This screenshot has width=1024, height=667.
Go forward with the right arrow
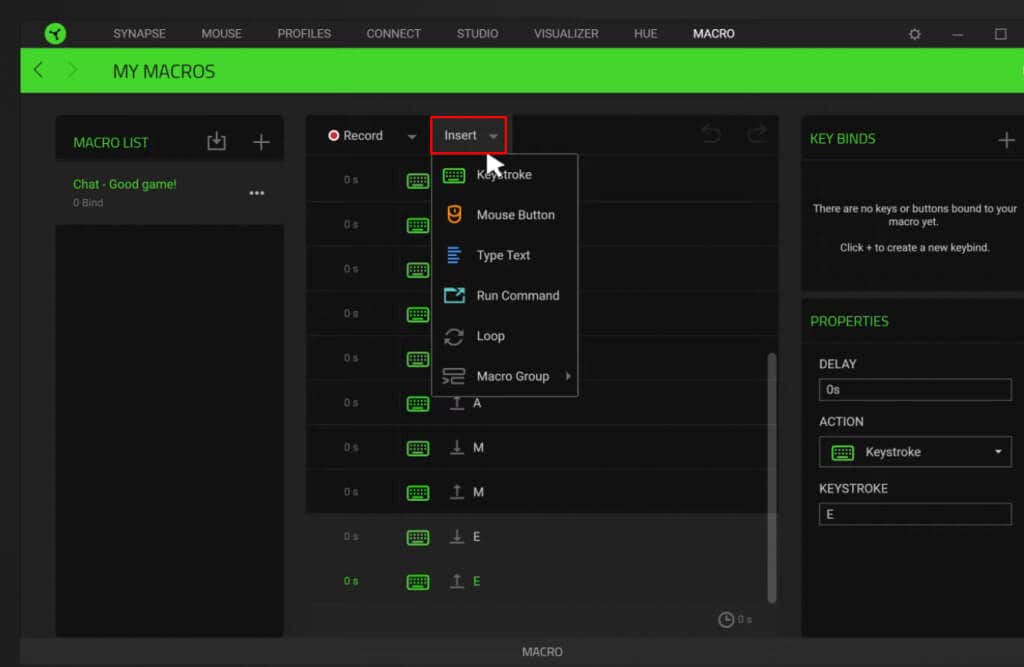coord(72,70)
